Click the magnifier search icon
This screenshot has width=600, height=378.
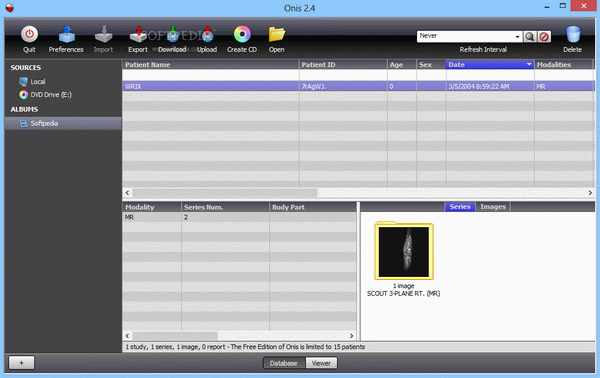(530, 37)
